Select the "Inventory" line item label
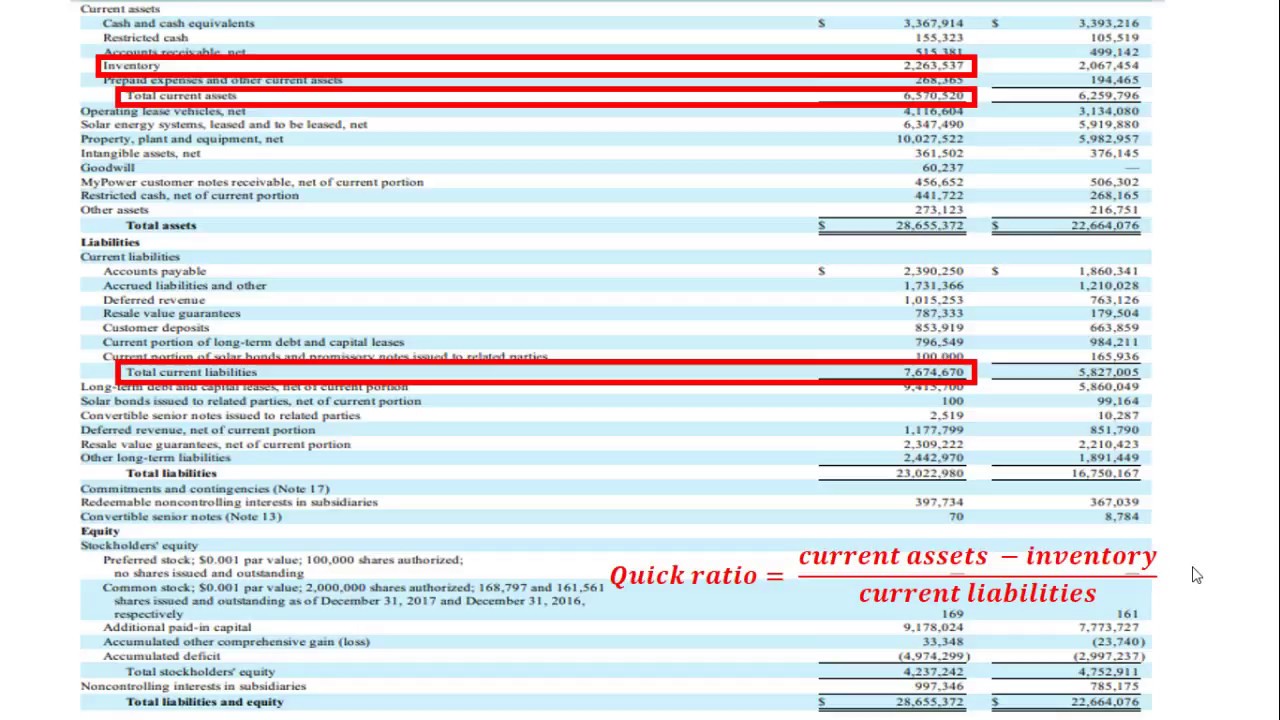This screenshot has width=1280, height=720. (x=131, y=66)
